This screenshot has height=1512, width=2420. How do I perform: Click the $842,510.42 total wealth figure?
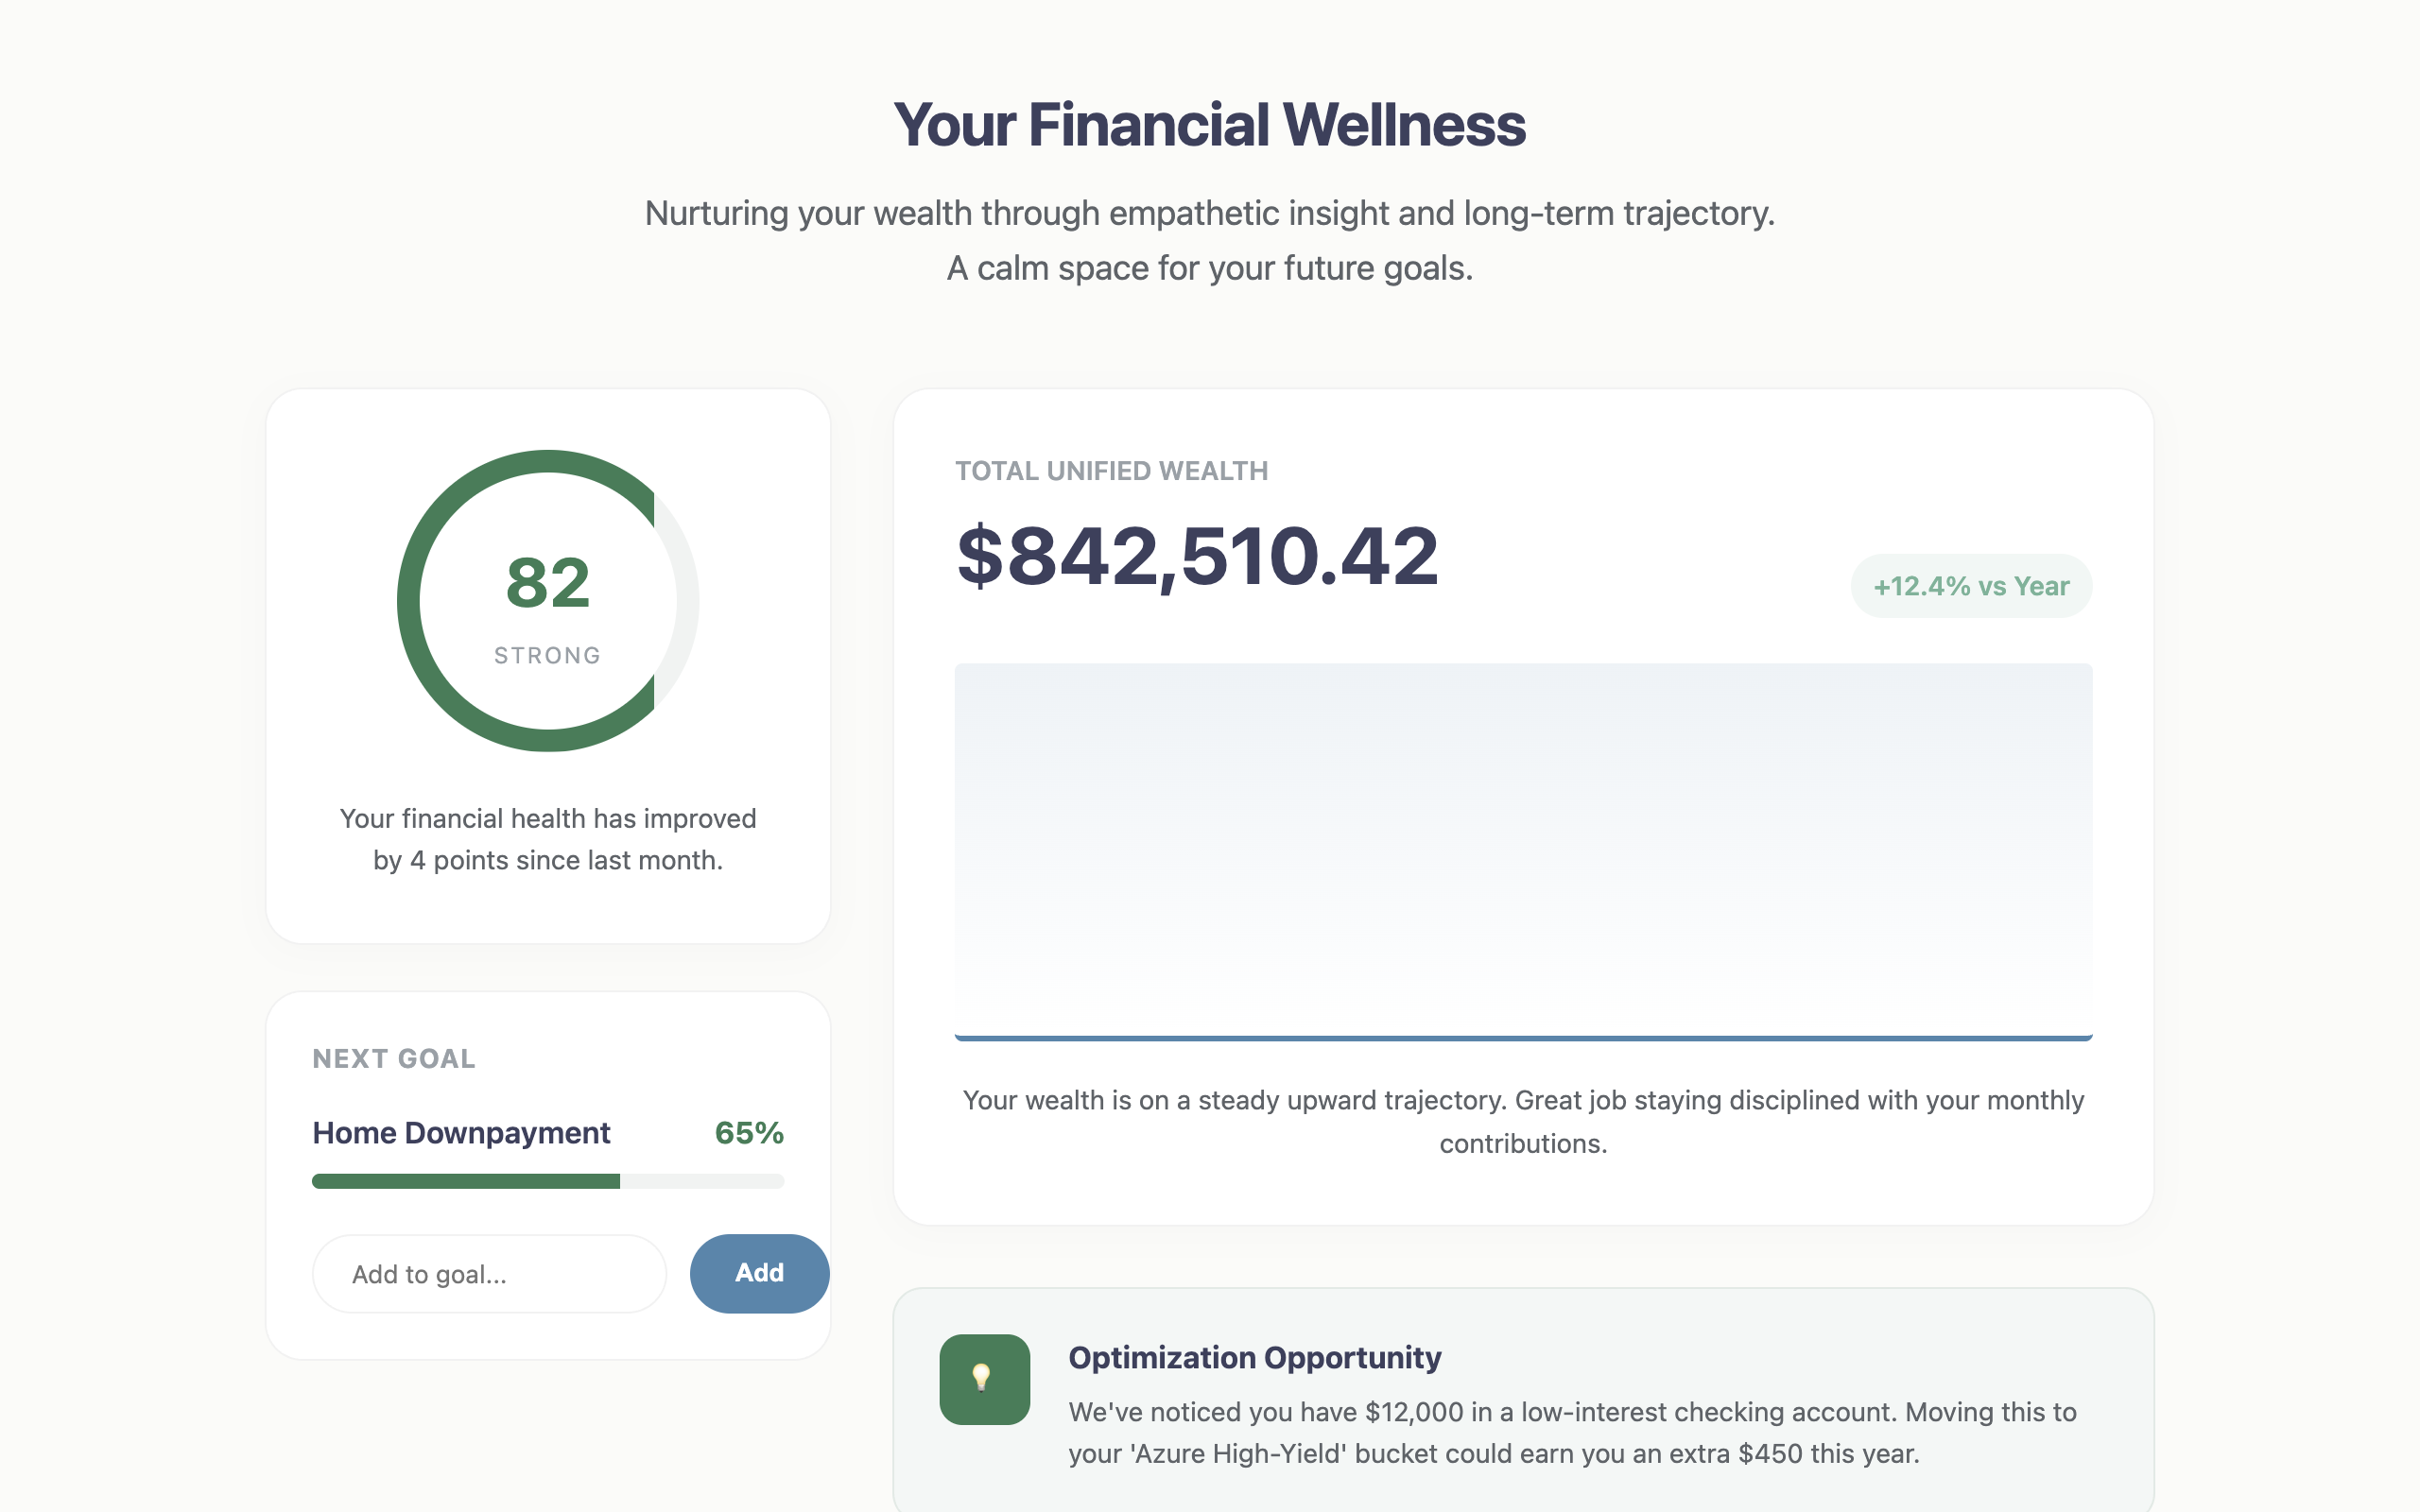(1197, 557)
